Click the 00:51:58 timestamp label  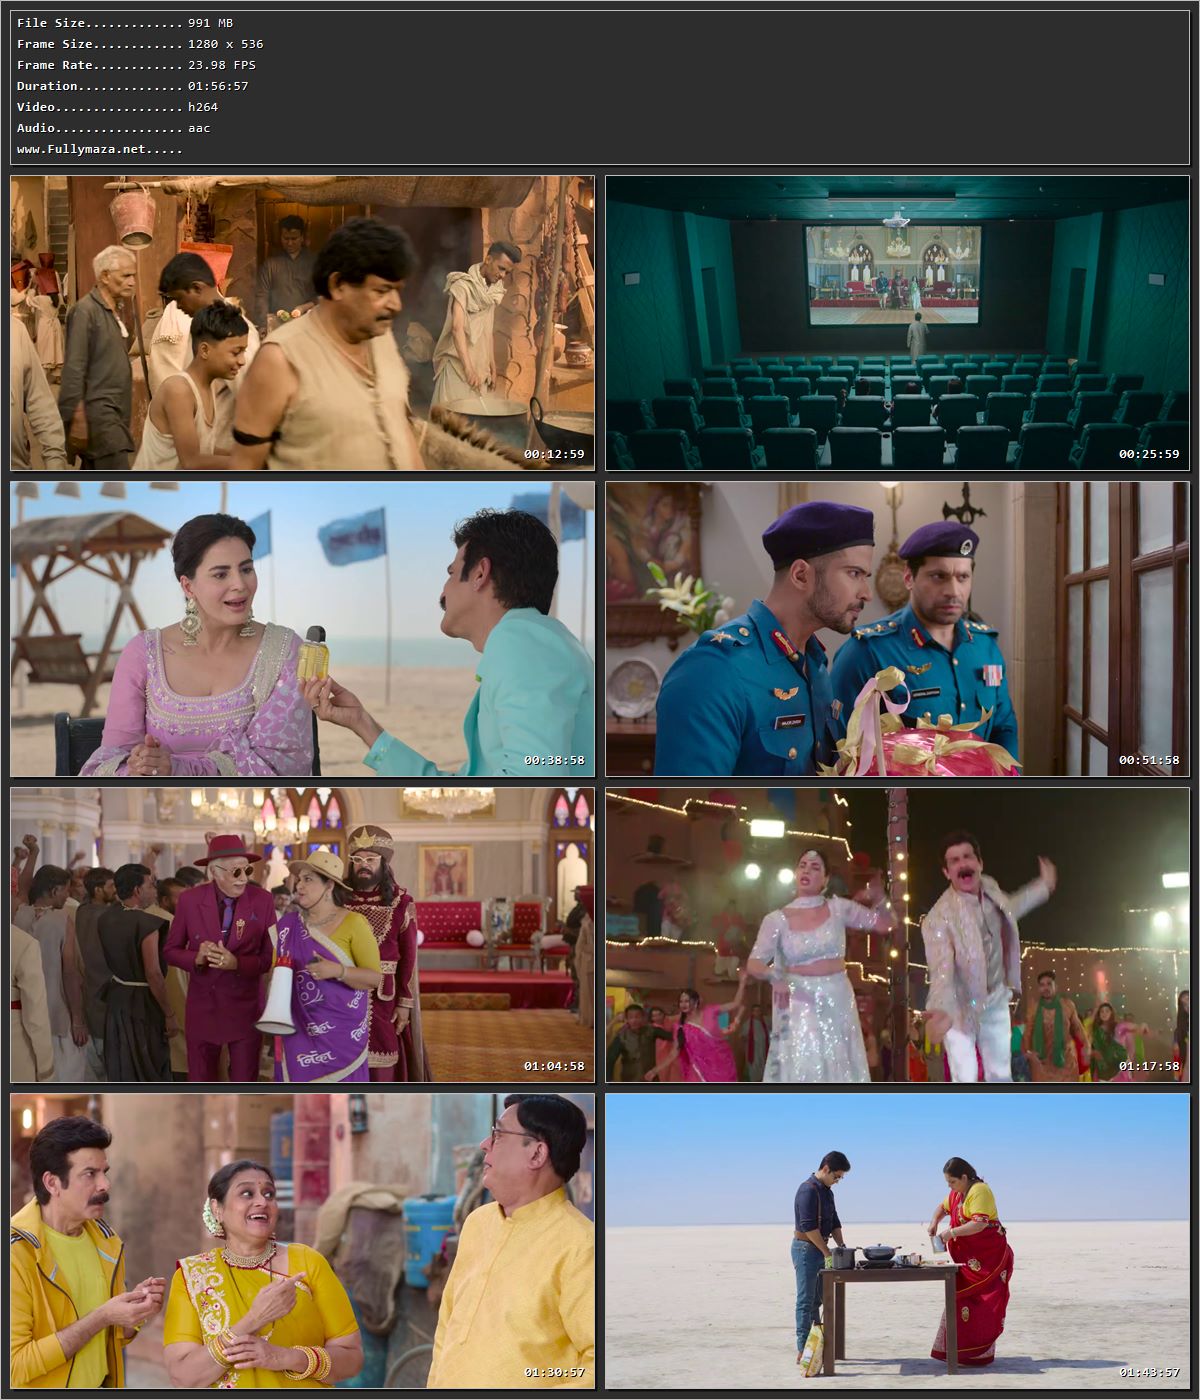(x=1149, y=760)
